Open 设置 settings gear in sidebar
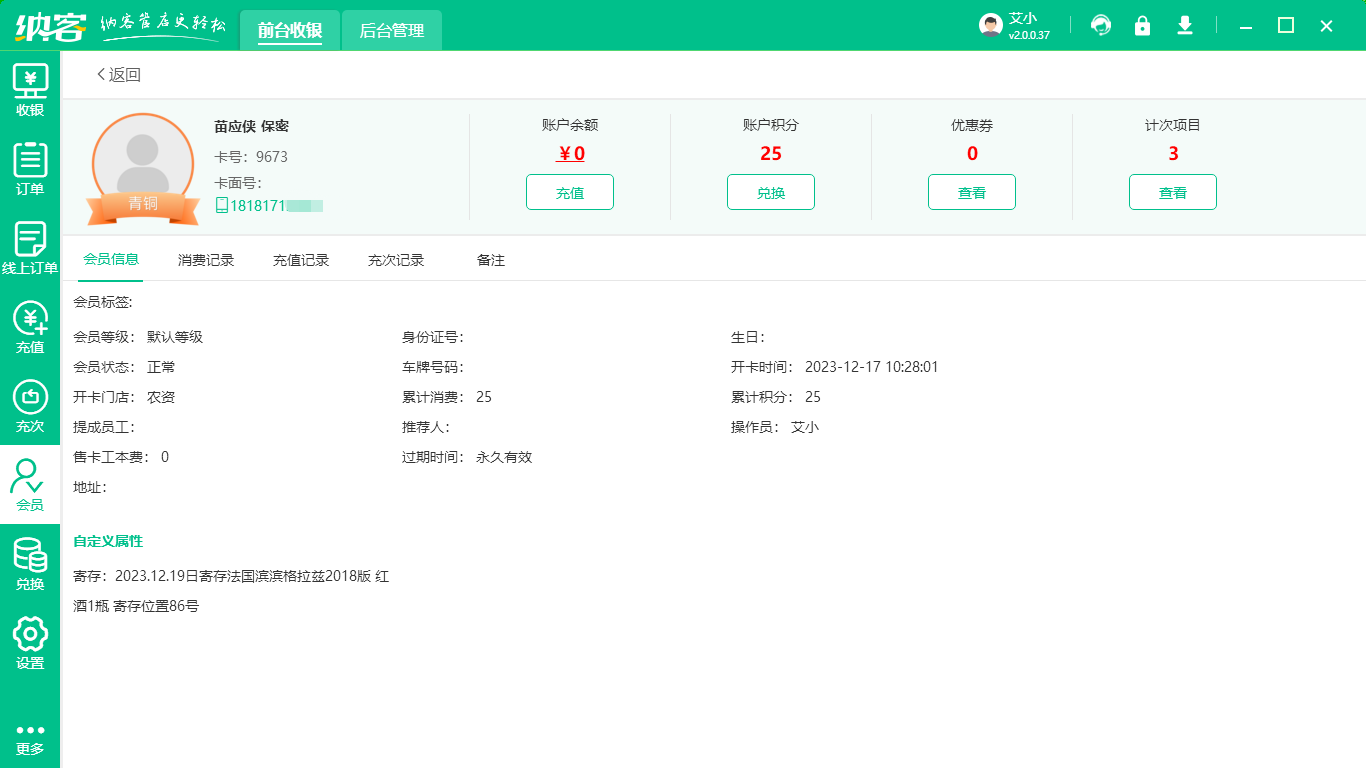Image resolution: width=1366 pixels, height=768 pixels. pyautogui.click(x=30, y=643)
